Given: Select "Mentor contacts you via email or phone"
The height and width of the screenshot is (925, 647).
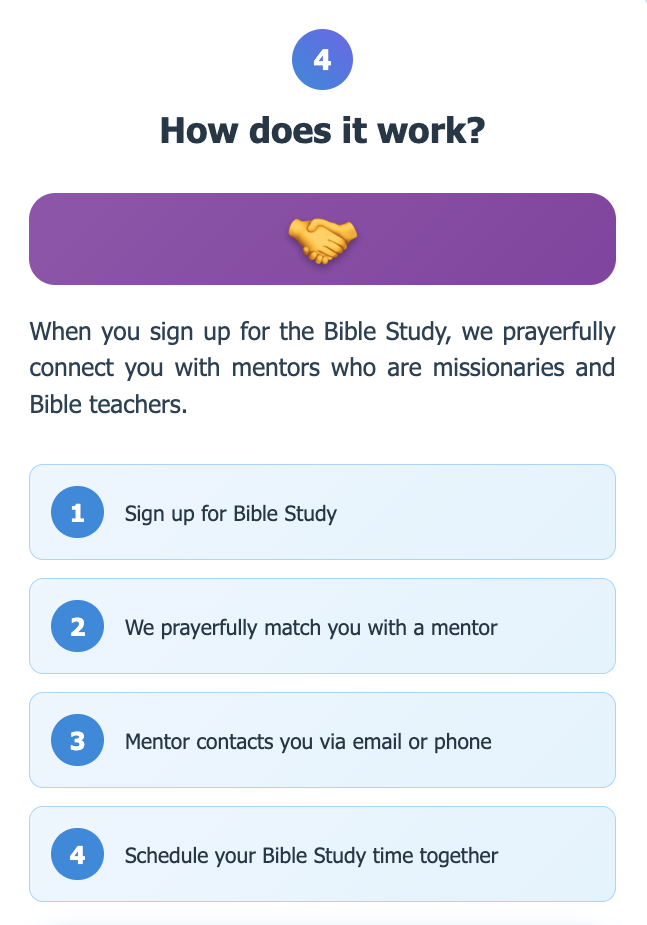Looking at the screenshot, I should tap(323, 740).
